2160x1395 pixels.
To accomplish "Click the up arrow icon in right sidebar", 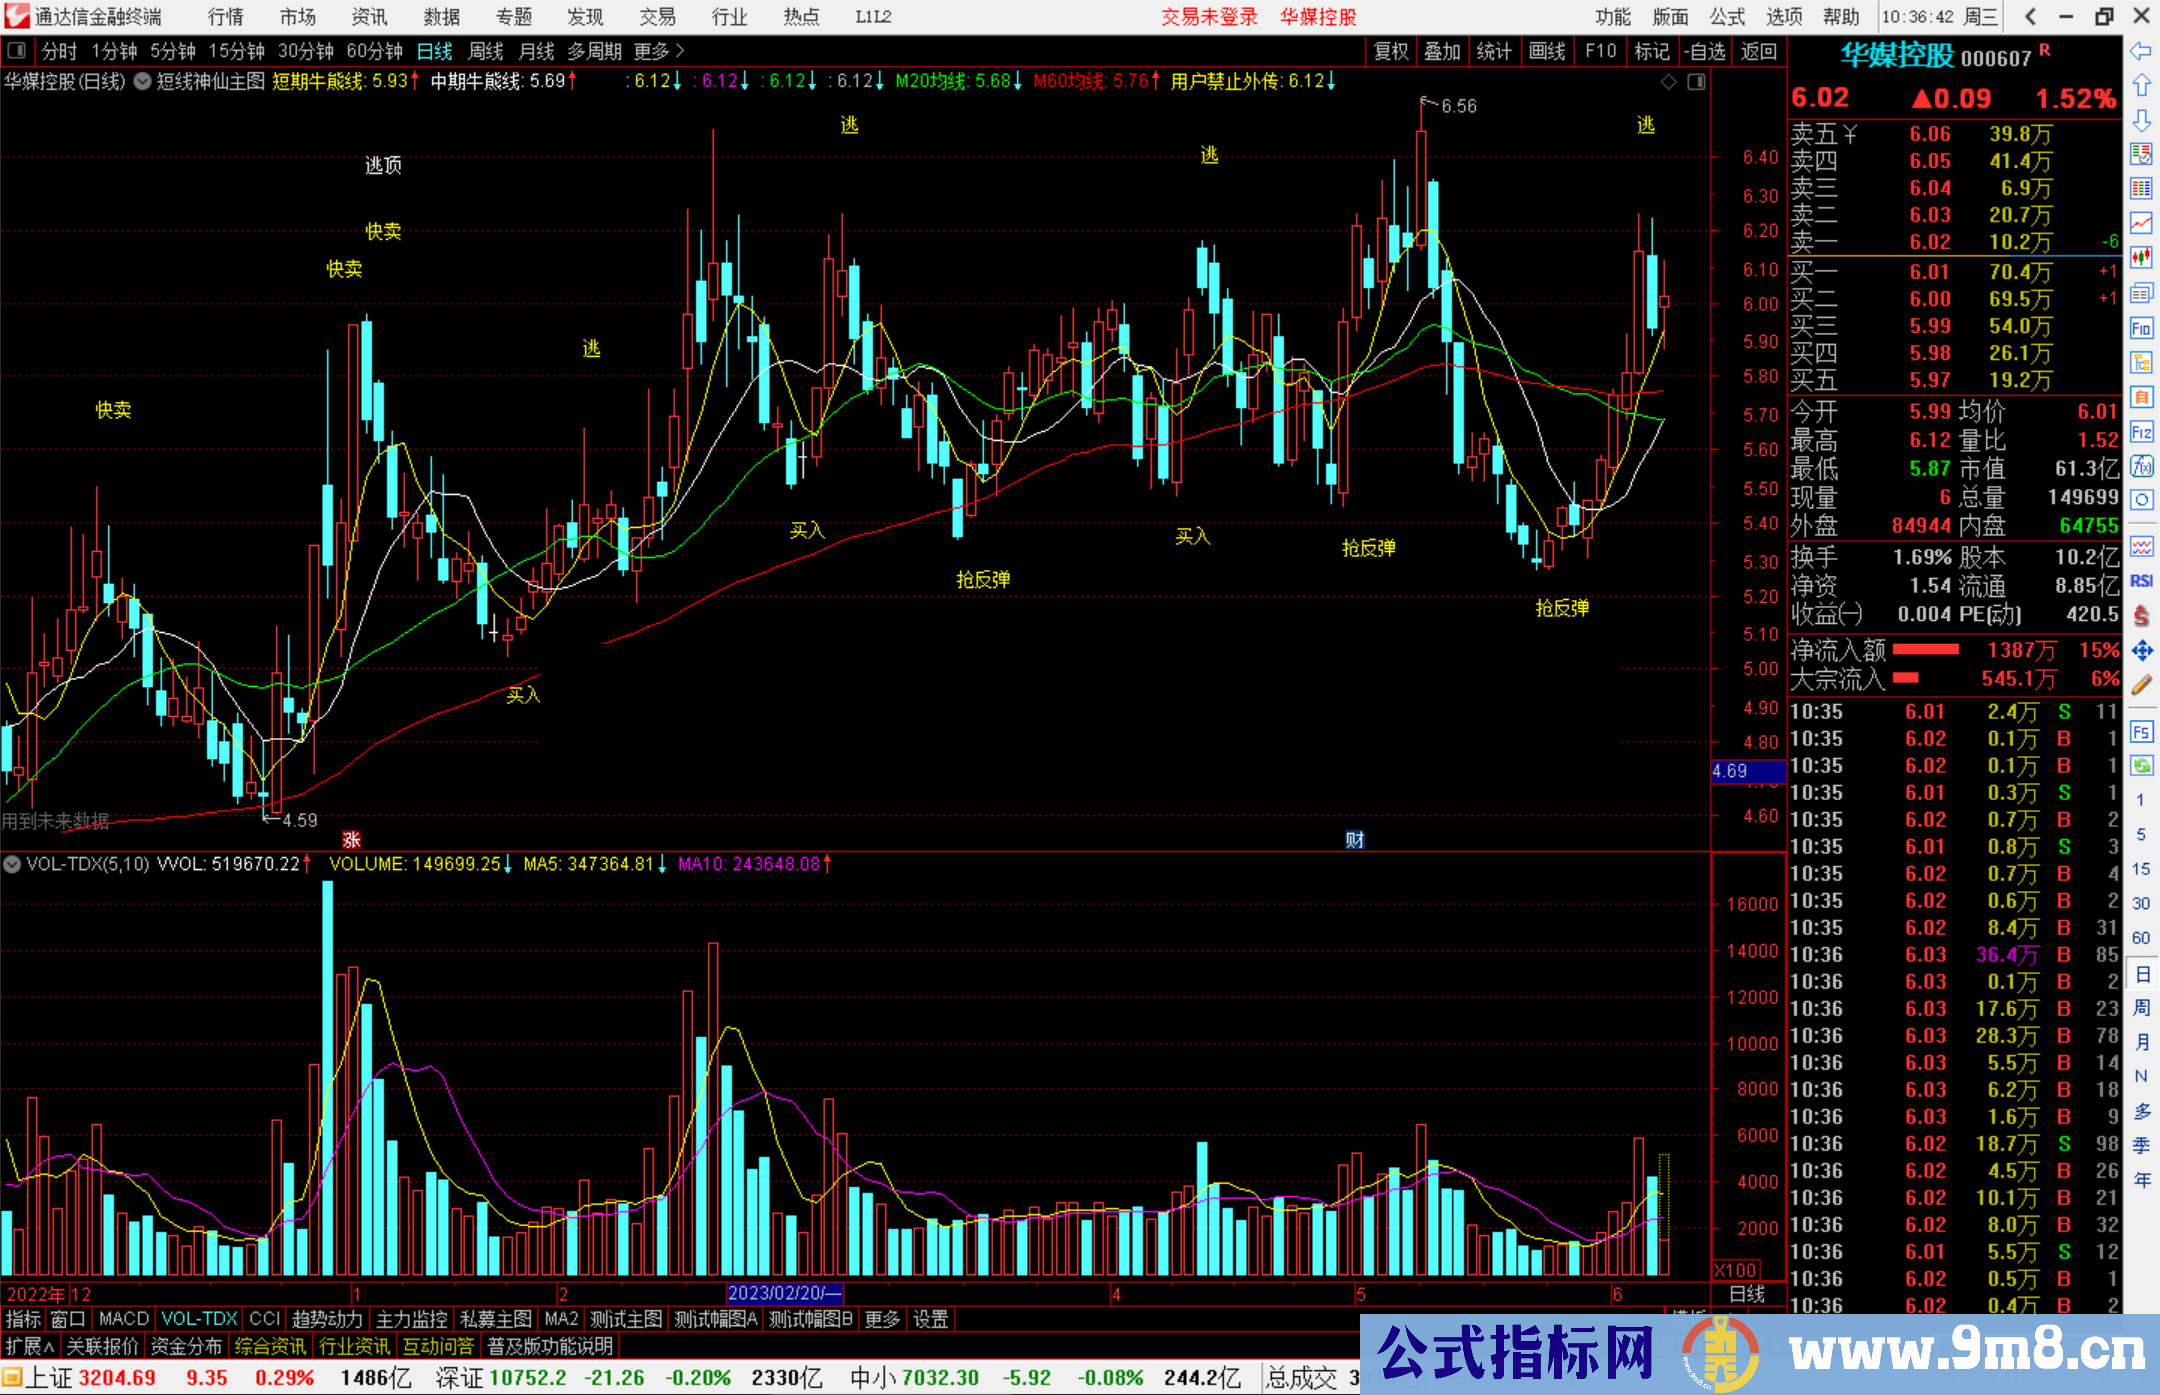I will (2141, 86).
